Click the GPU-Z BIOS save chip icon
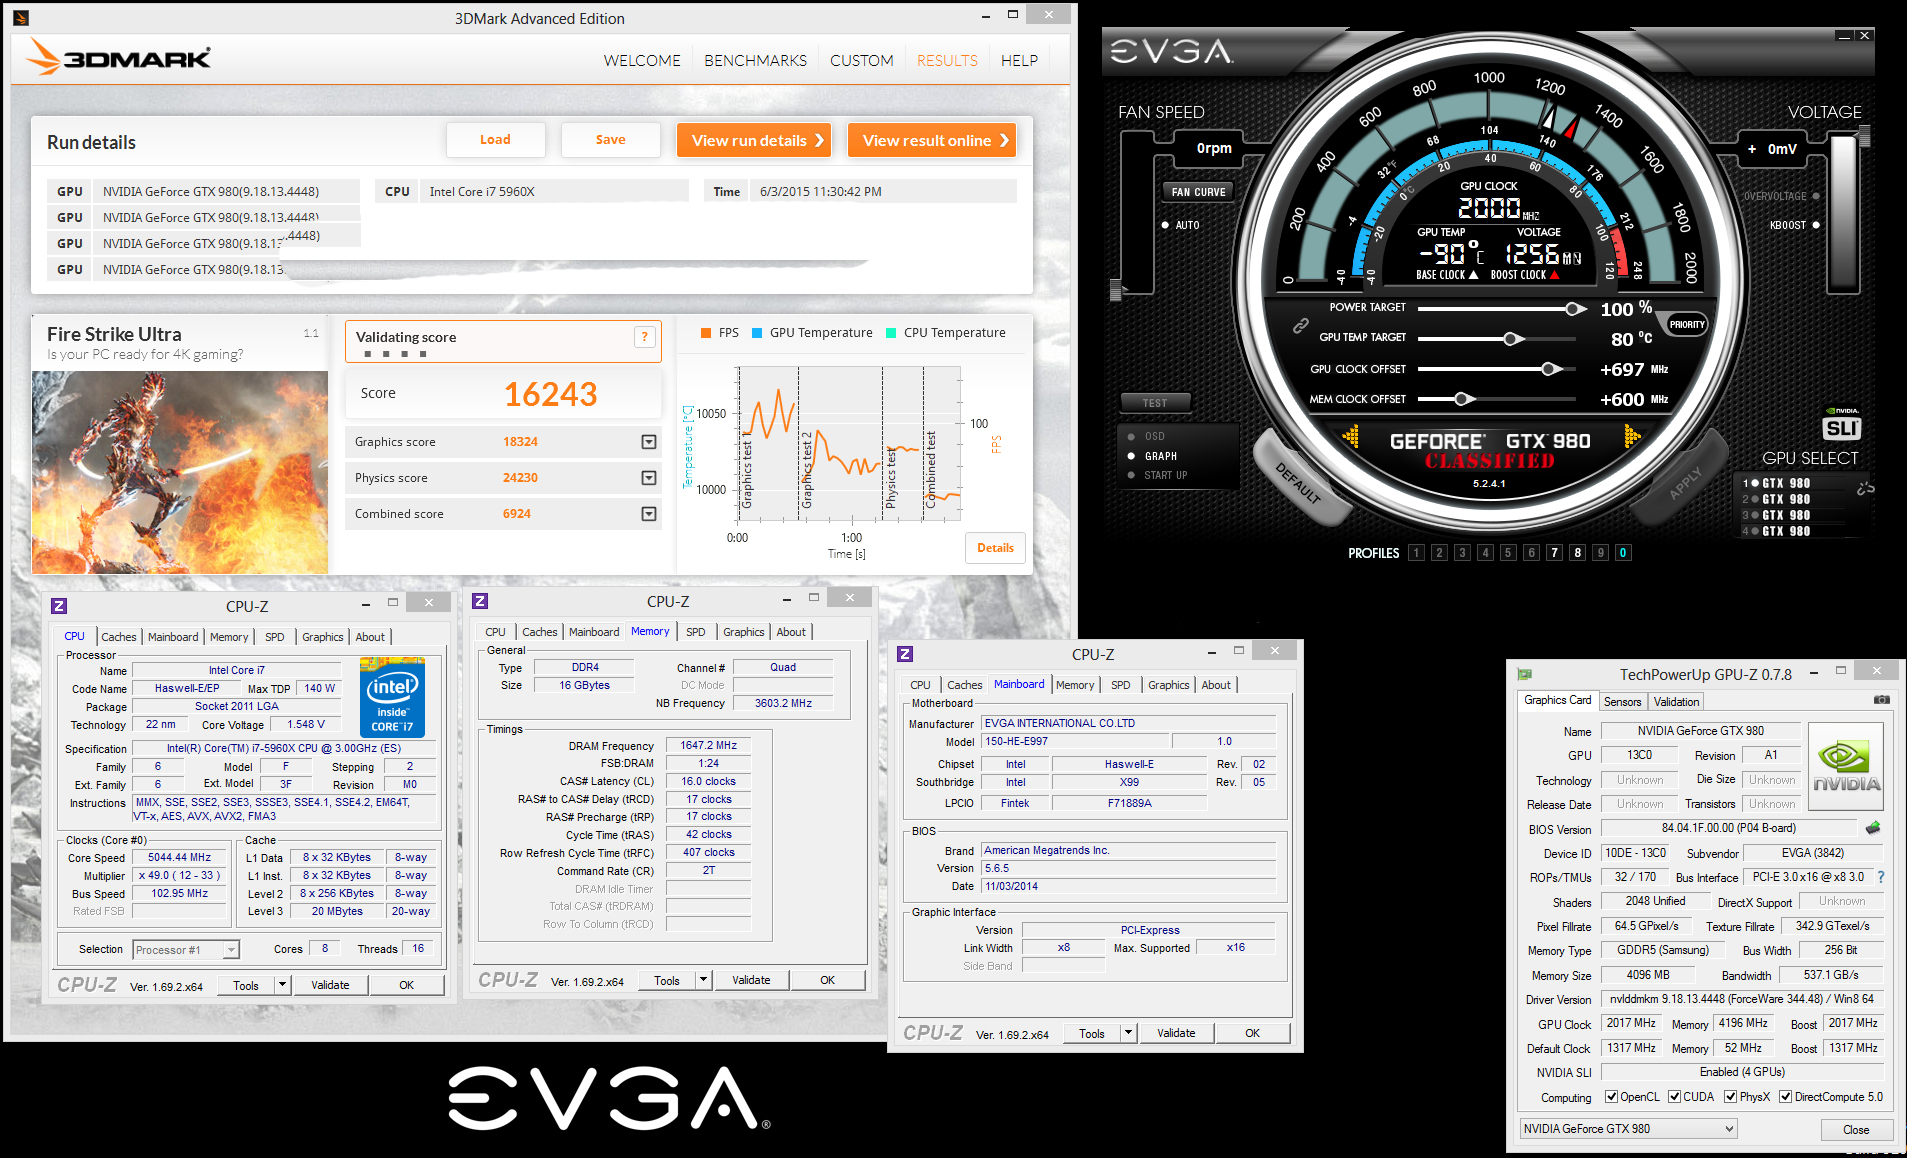 click(1873, 828)
